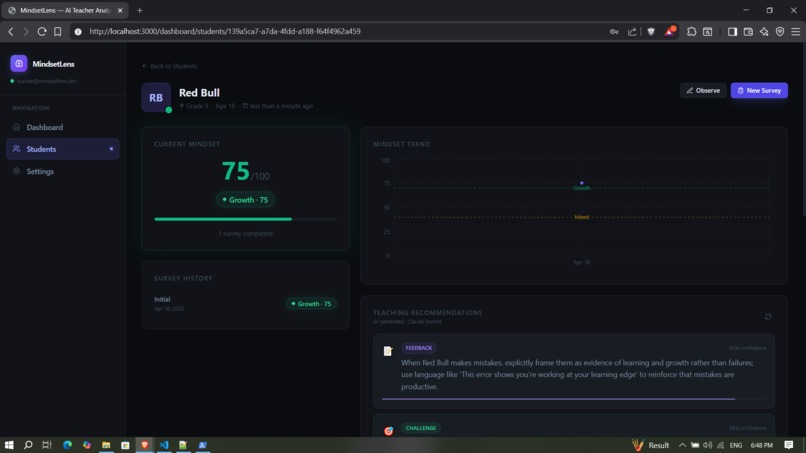The width and height of the screenshot is (806, 453).
Task: Click the share page icon
Action: point(632,31)
